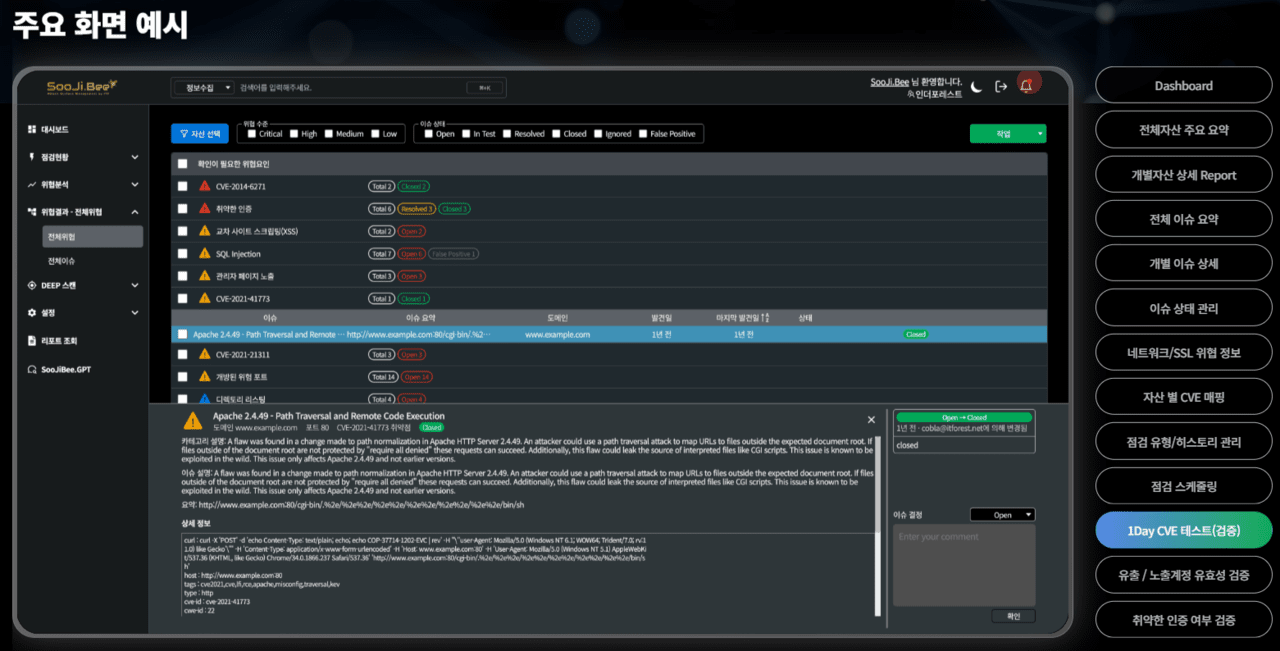Viewport: 1280px width, 651px height.
Task: Toggle dark mode moon icon
Action: coord(976,87)
